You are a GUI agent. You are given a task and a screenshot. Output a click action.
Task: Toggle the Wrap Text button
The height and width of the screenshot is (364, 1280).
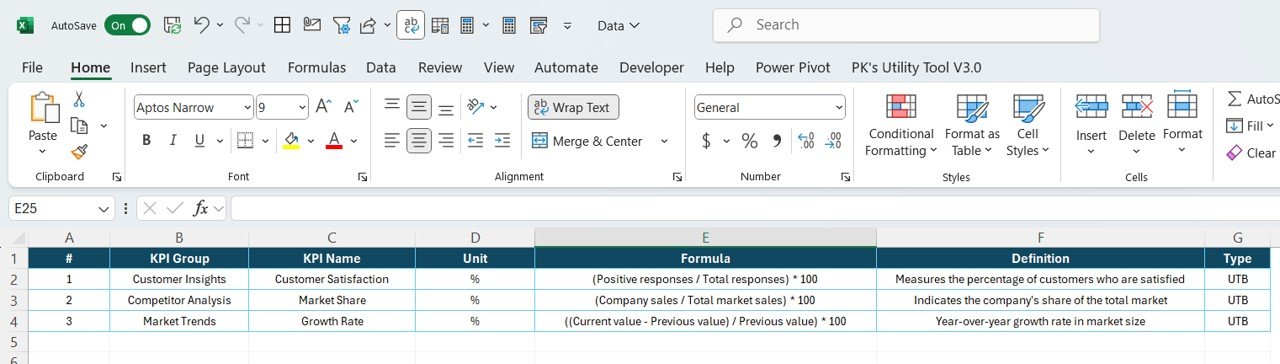574,107
